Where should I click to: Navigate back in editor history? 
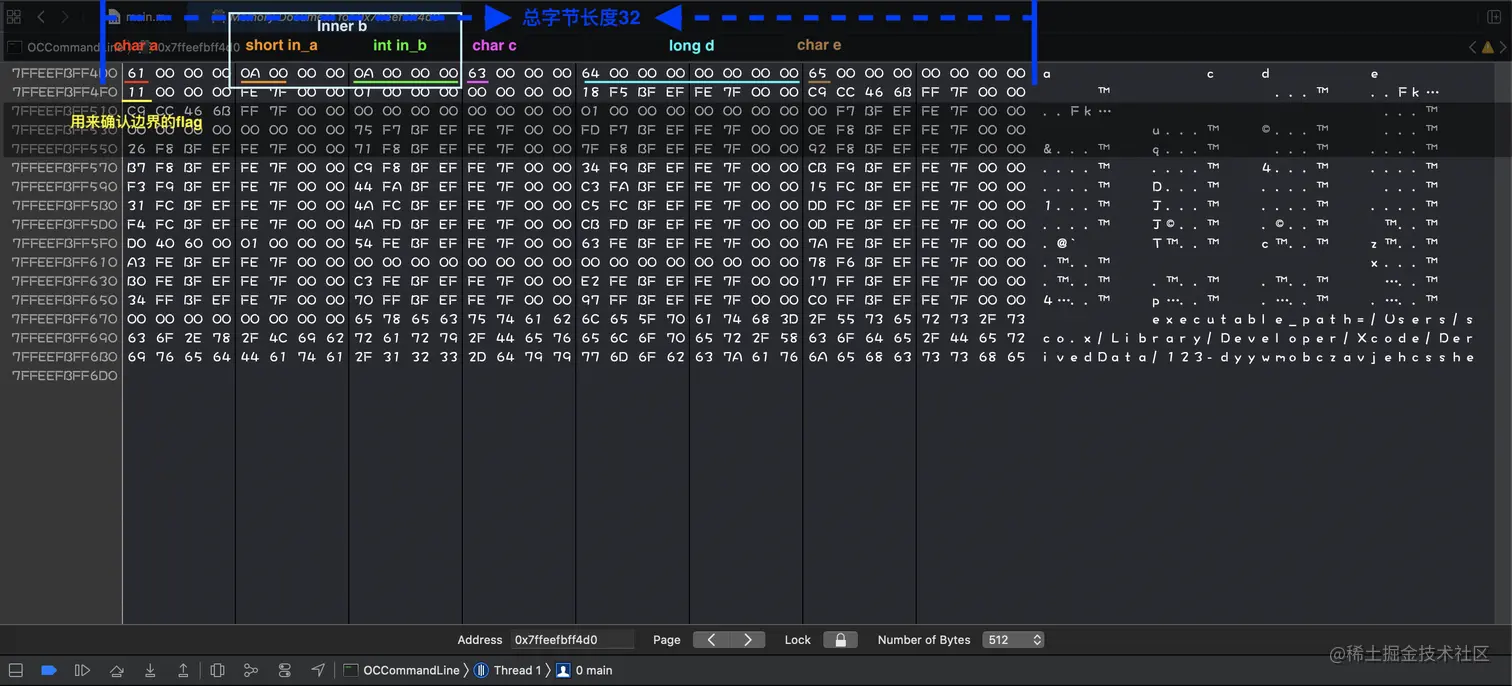41,17
